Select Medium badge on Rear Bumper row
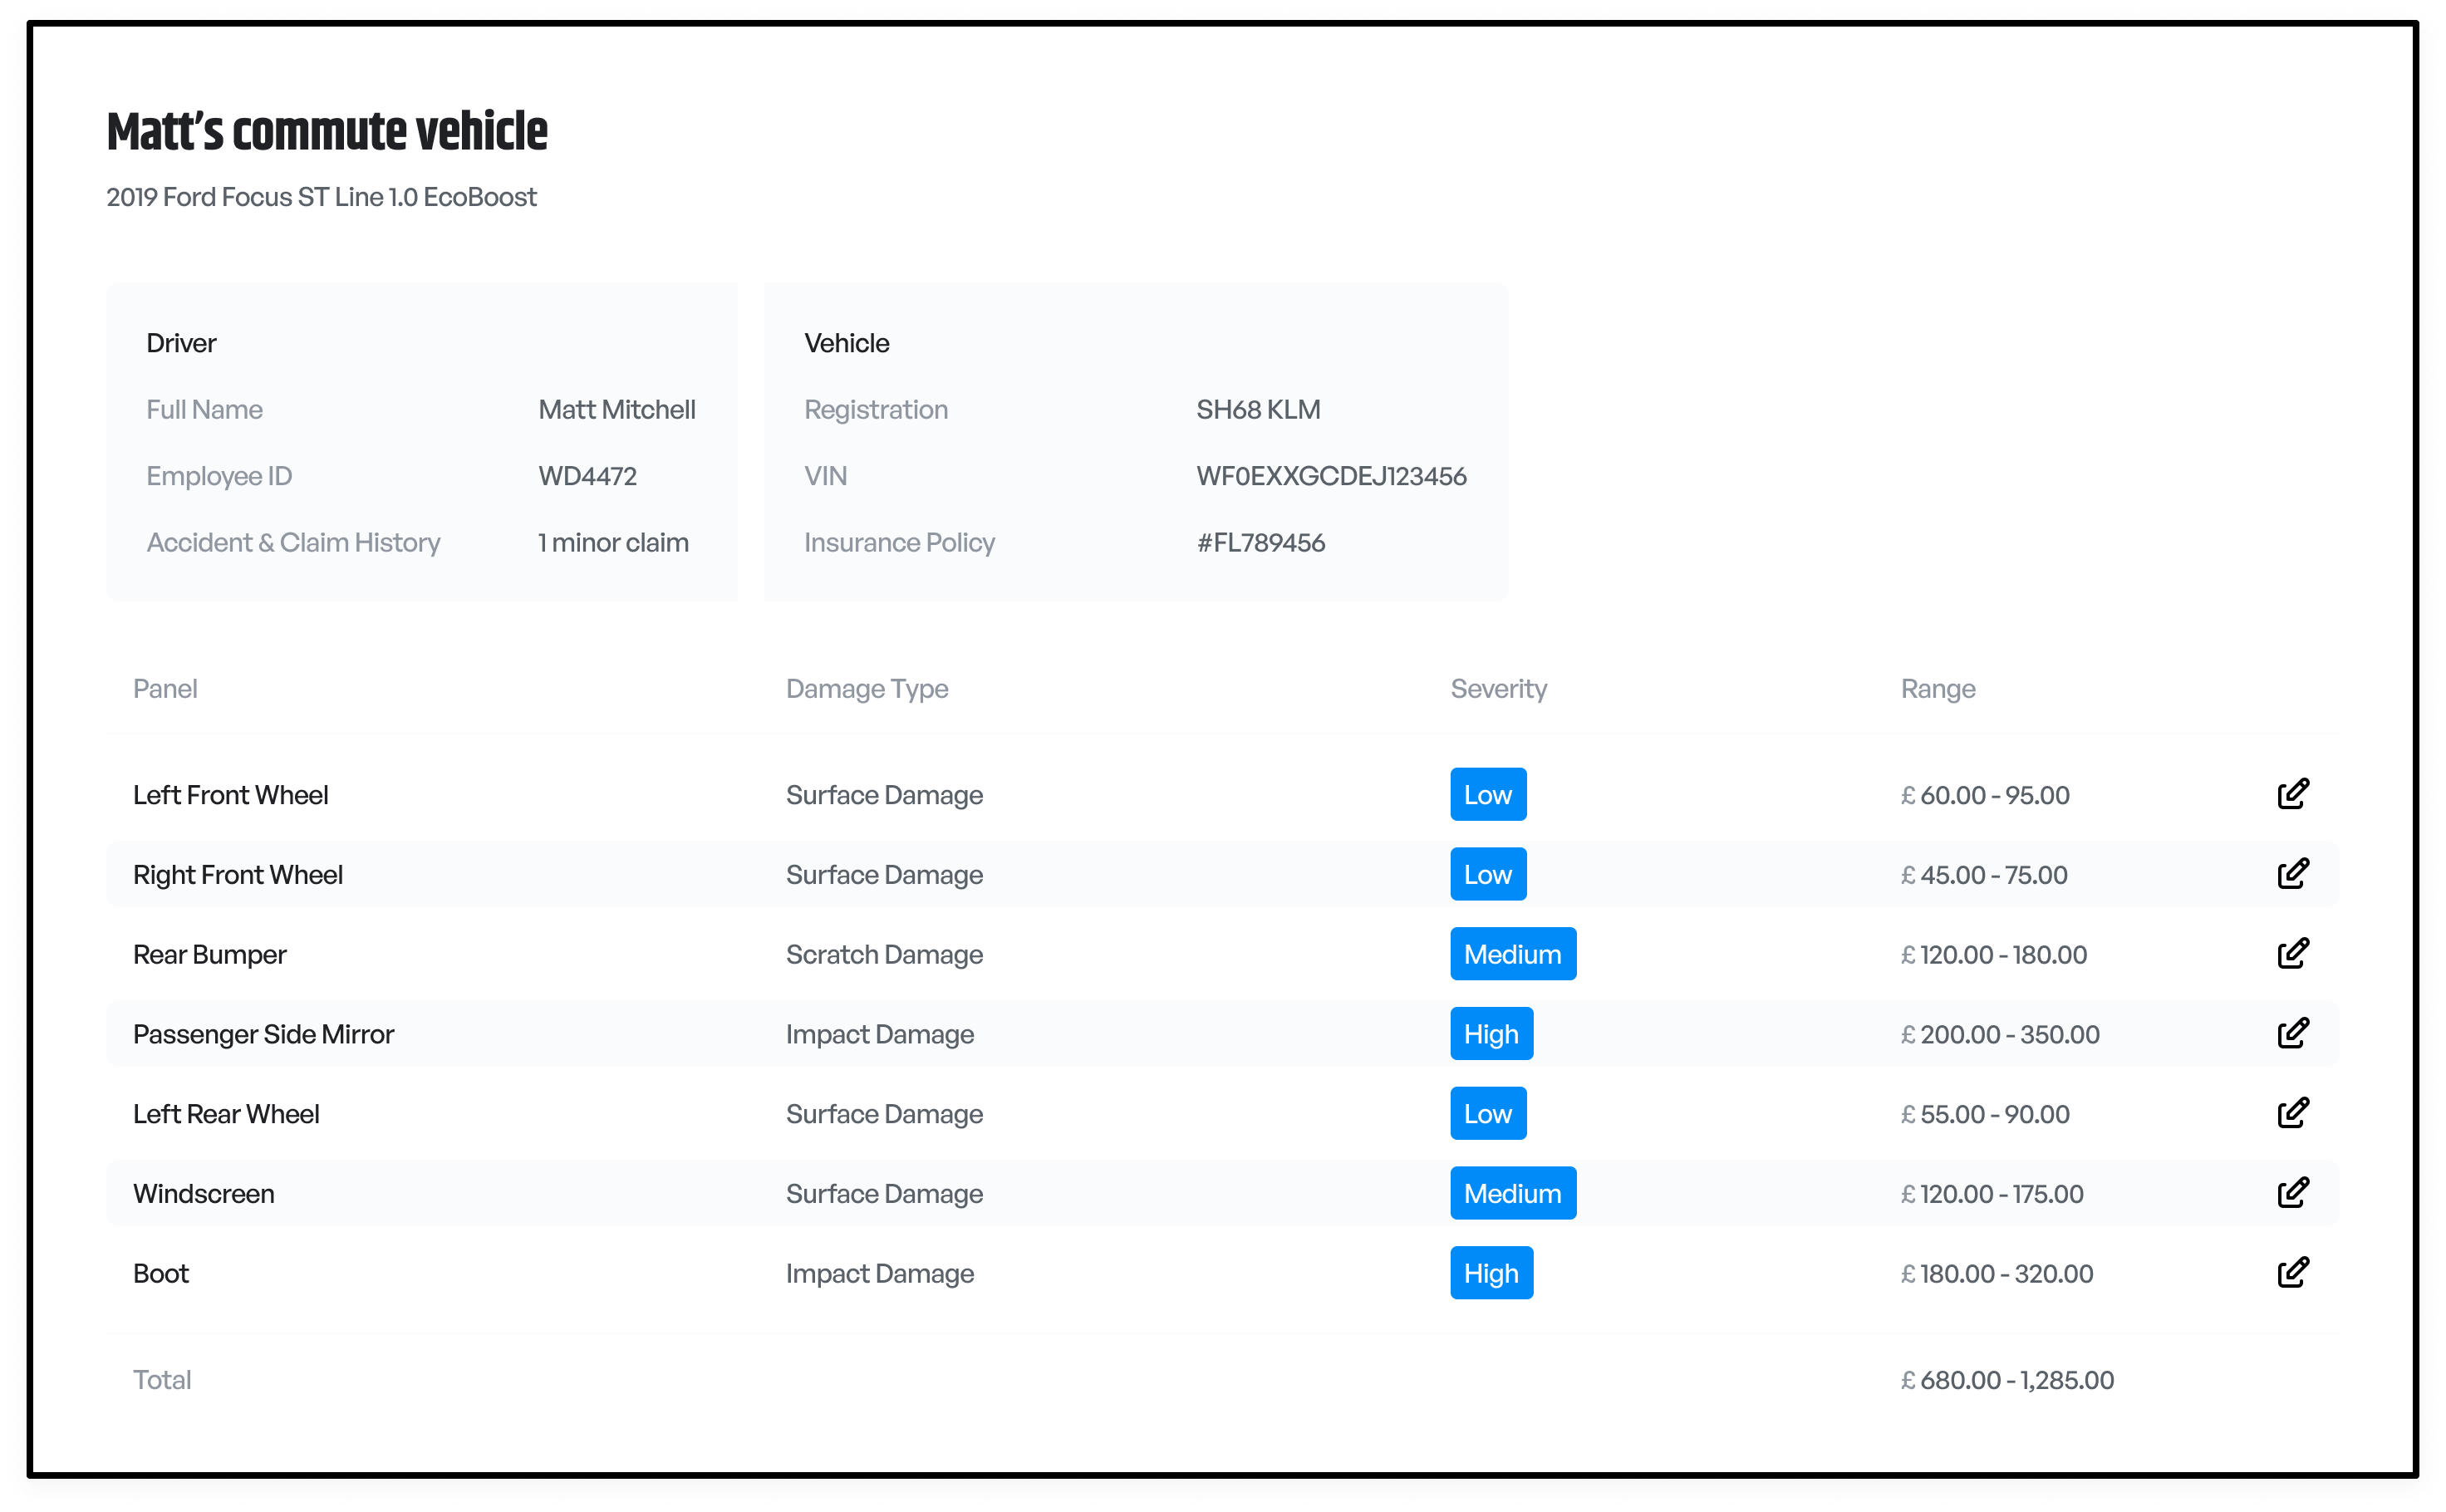This screenshot has width=2446, height=1512. click(1512, 954)
